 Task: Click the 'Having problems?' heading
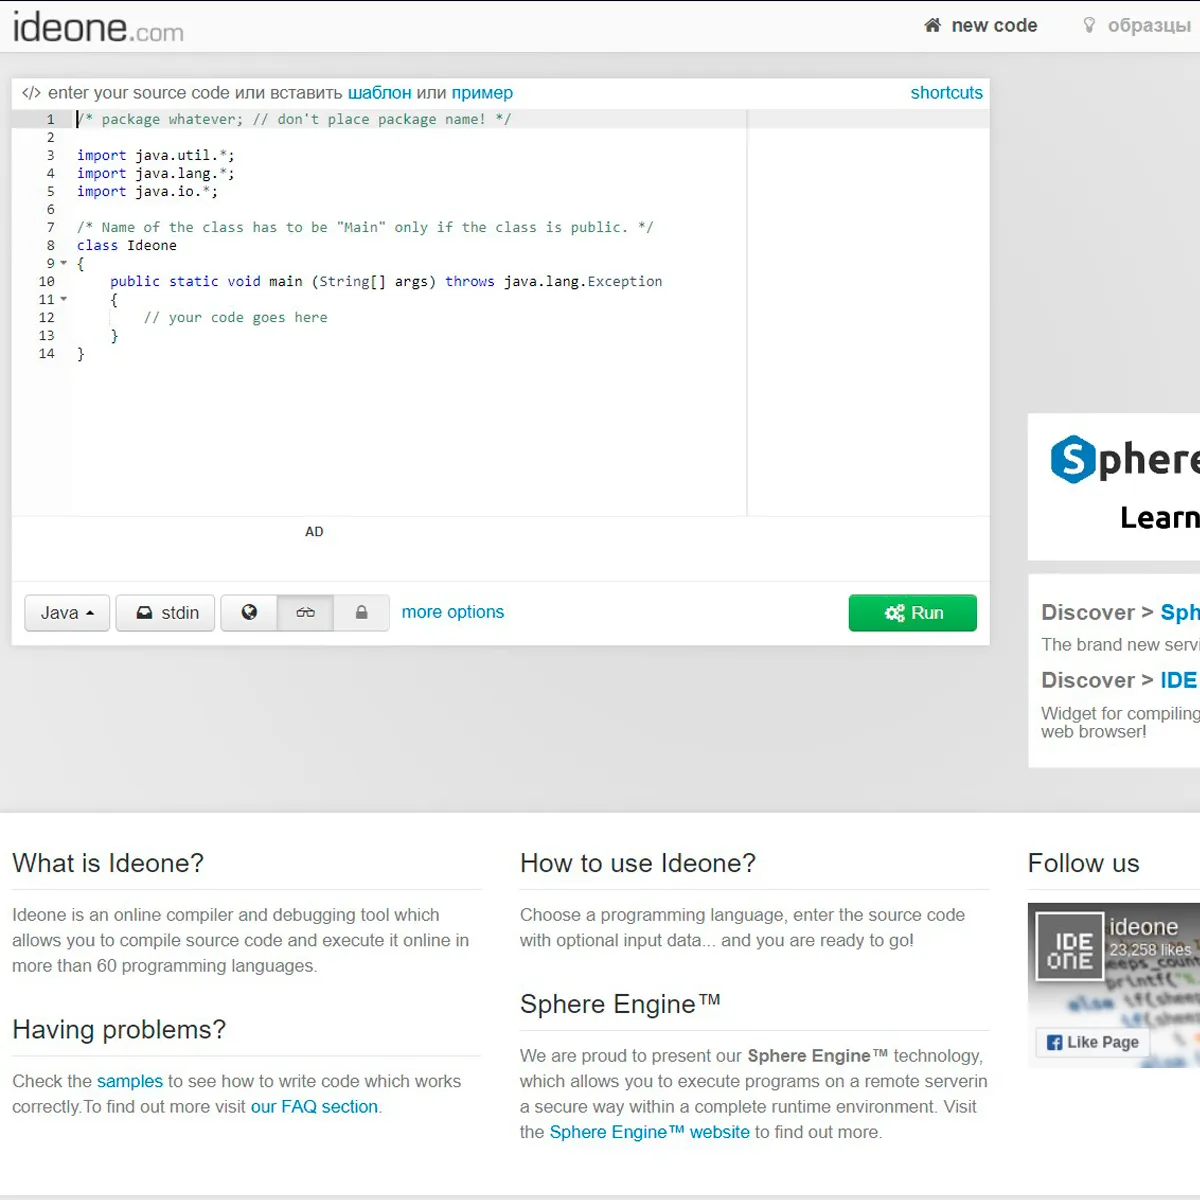point(119,1029)
